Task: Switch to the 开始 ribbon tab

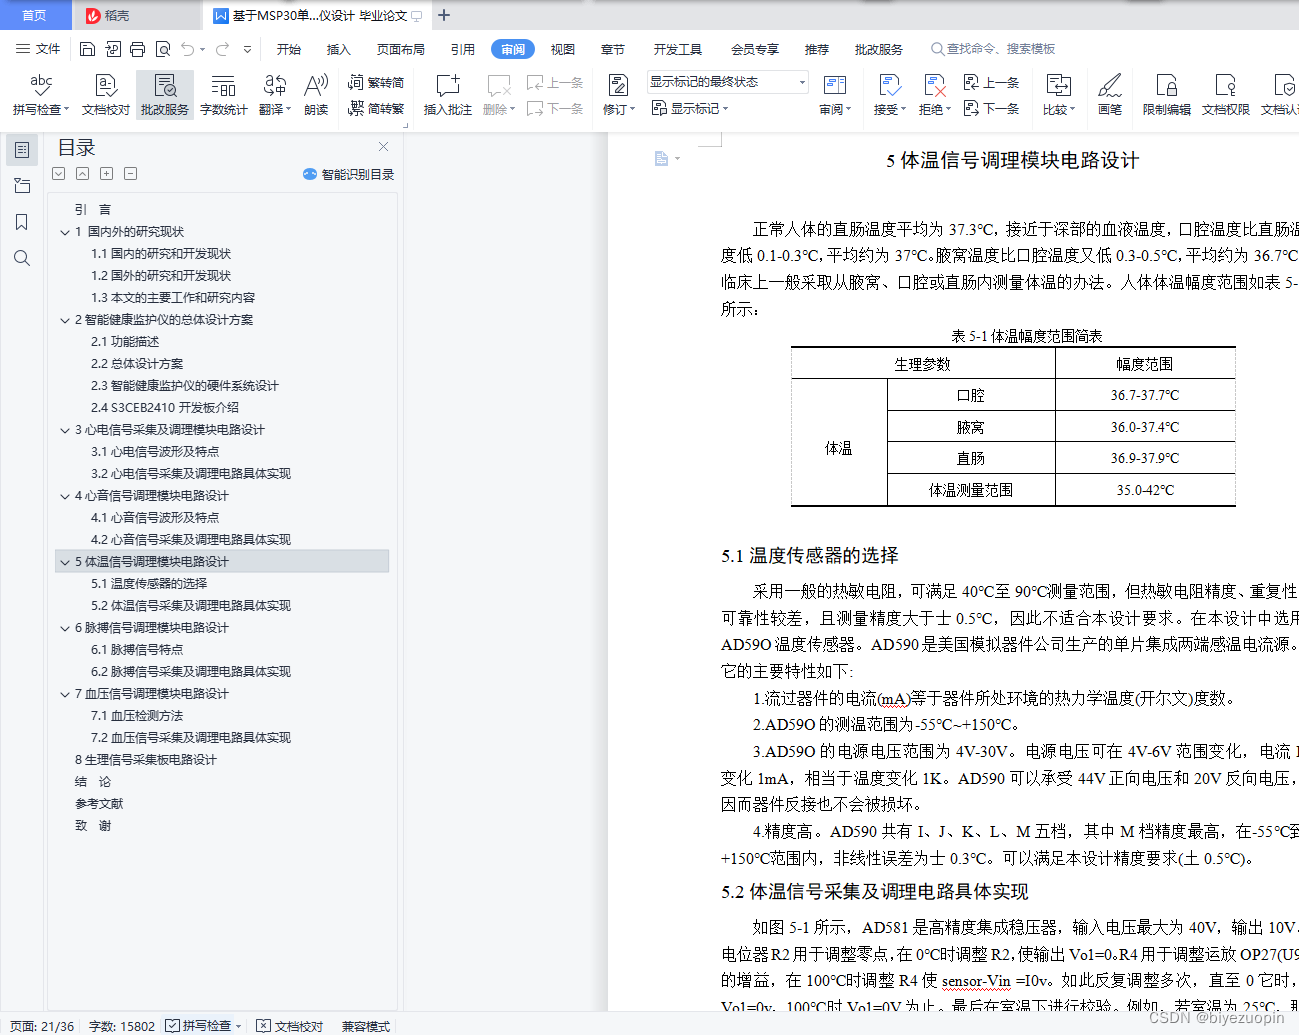Action: 289,49
